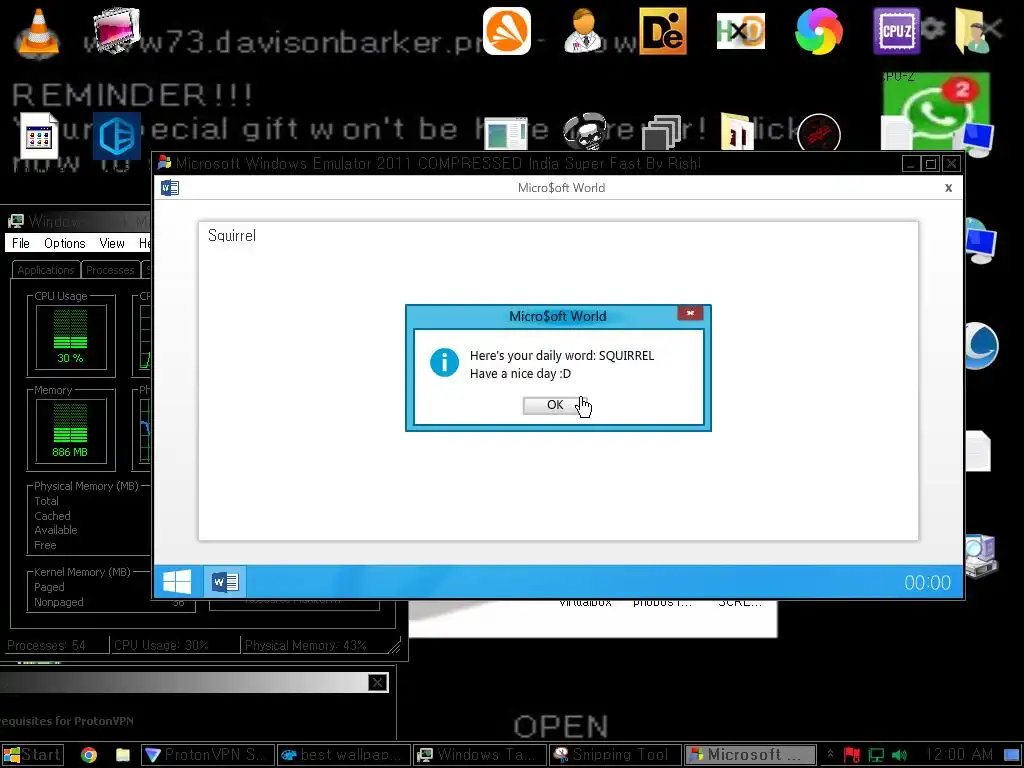Click the volume speaker tray icon
Screen dimensions: 1024x768
click(899, 755)
